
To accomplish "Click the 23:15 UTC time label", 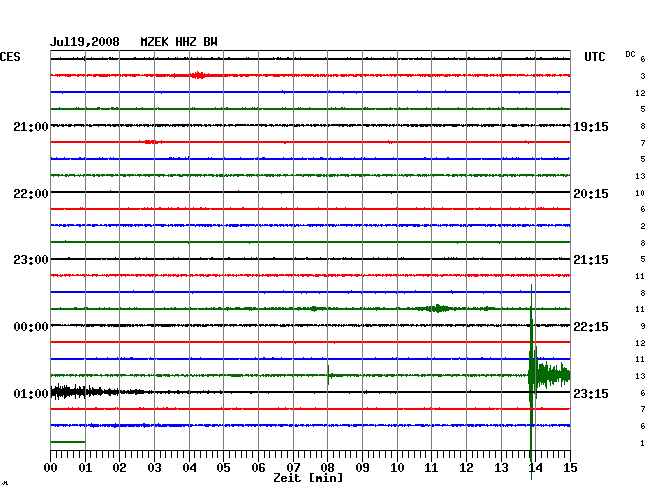I will point(590,394).
